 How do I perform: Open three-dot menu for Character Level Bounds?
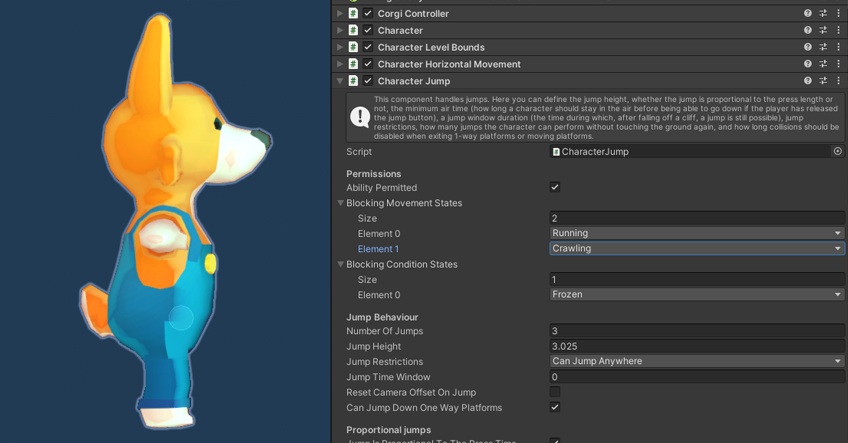coord(838,47)
